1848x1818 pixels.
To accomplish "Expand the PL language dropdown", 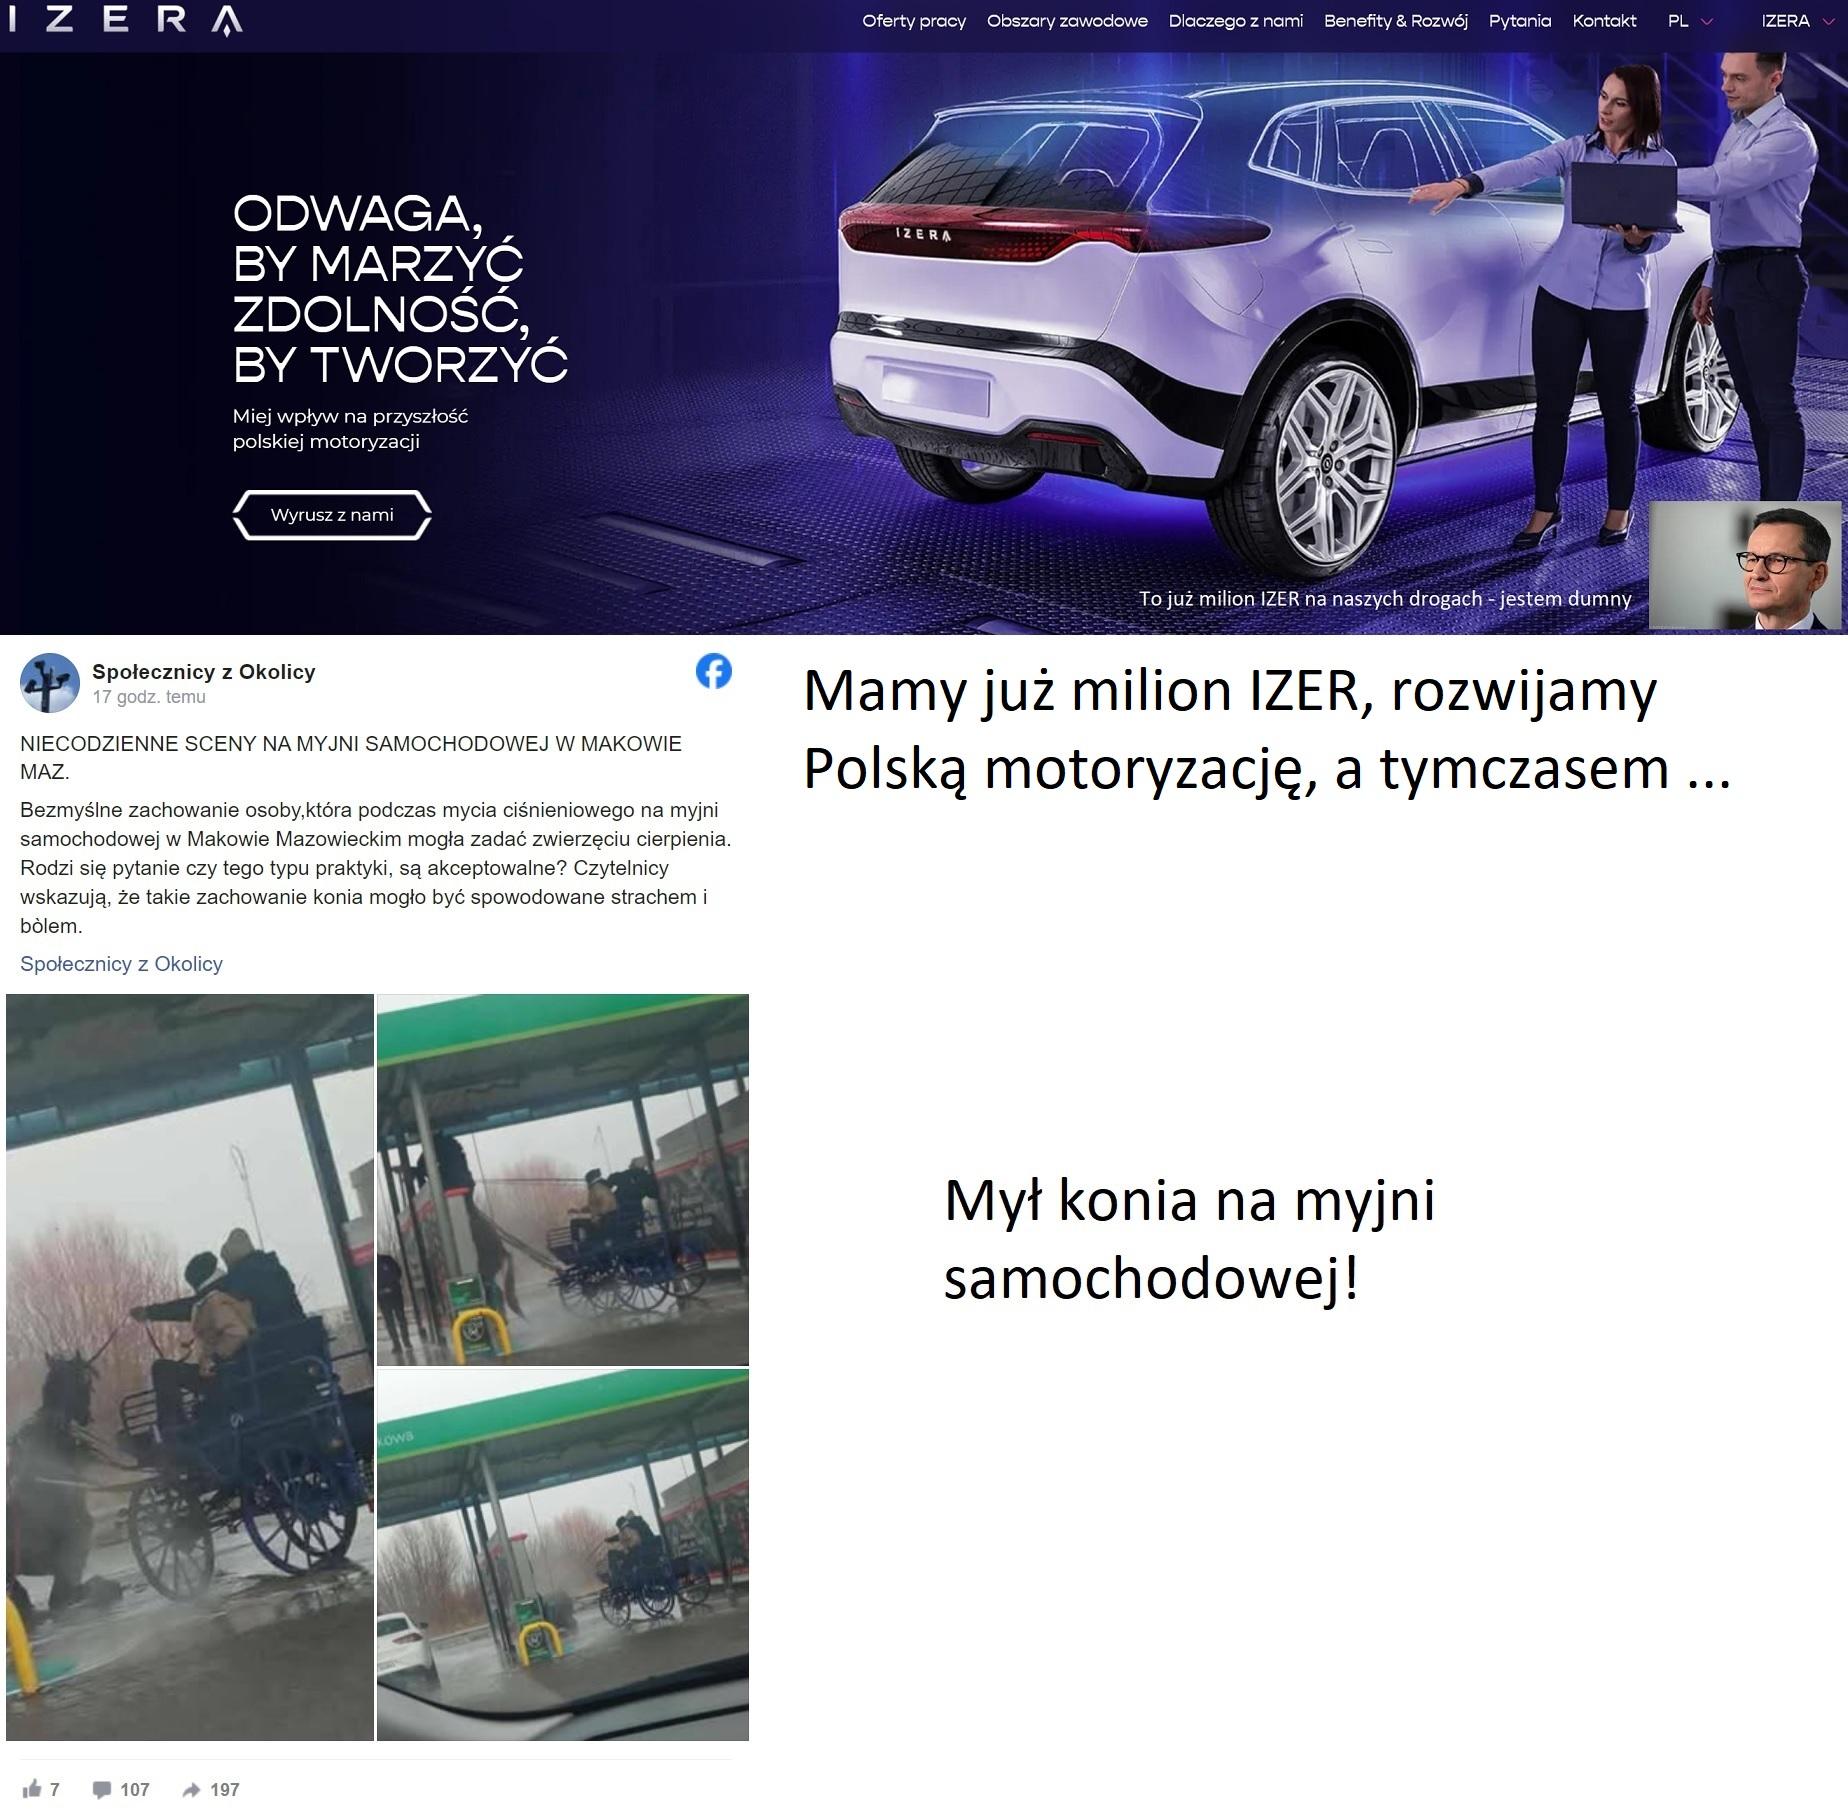I will pos(1690,21).
